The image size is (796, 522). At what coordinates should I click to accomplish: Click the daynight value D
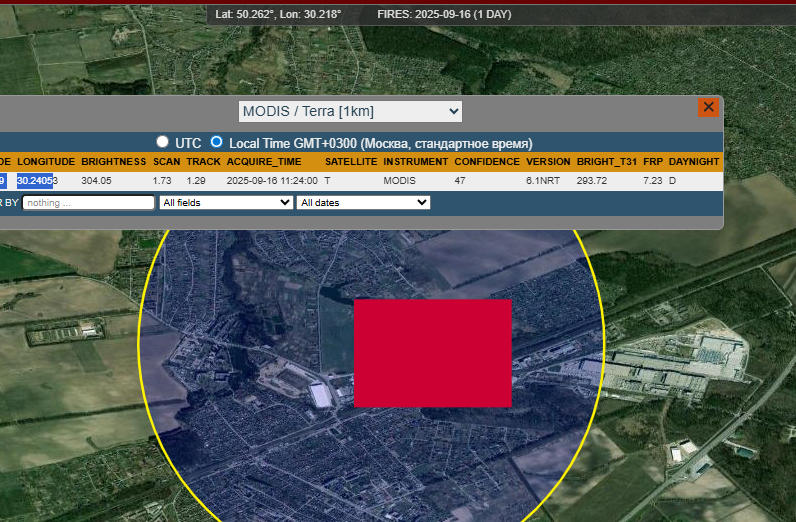coord(672,181)
